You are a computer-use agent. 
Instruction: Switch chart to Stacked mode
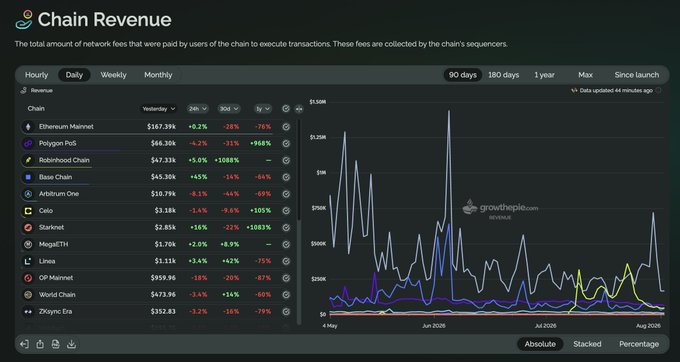[x=587, y=344]
